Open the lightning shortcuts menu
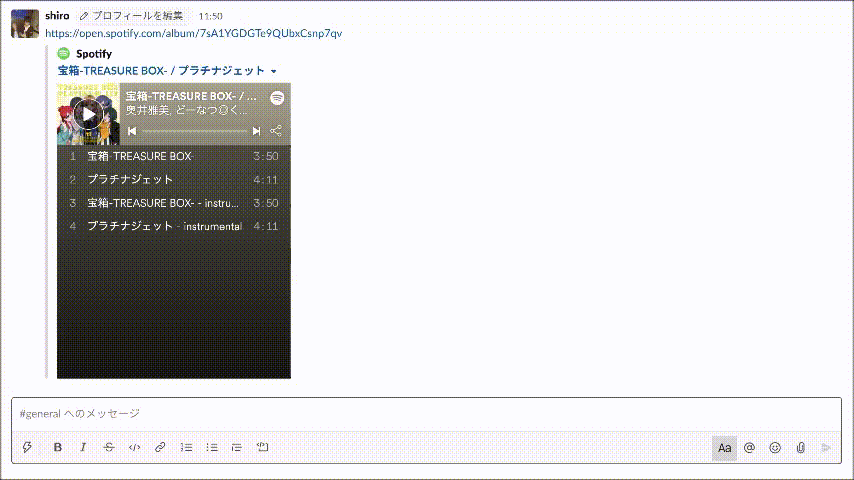The width and height of the screenshot is (854, 480). tap(27, 447)
